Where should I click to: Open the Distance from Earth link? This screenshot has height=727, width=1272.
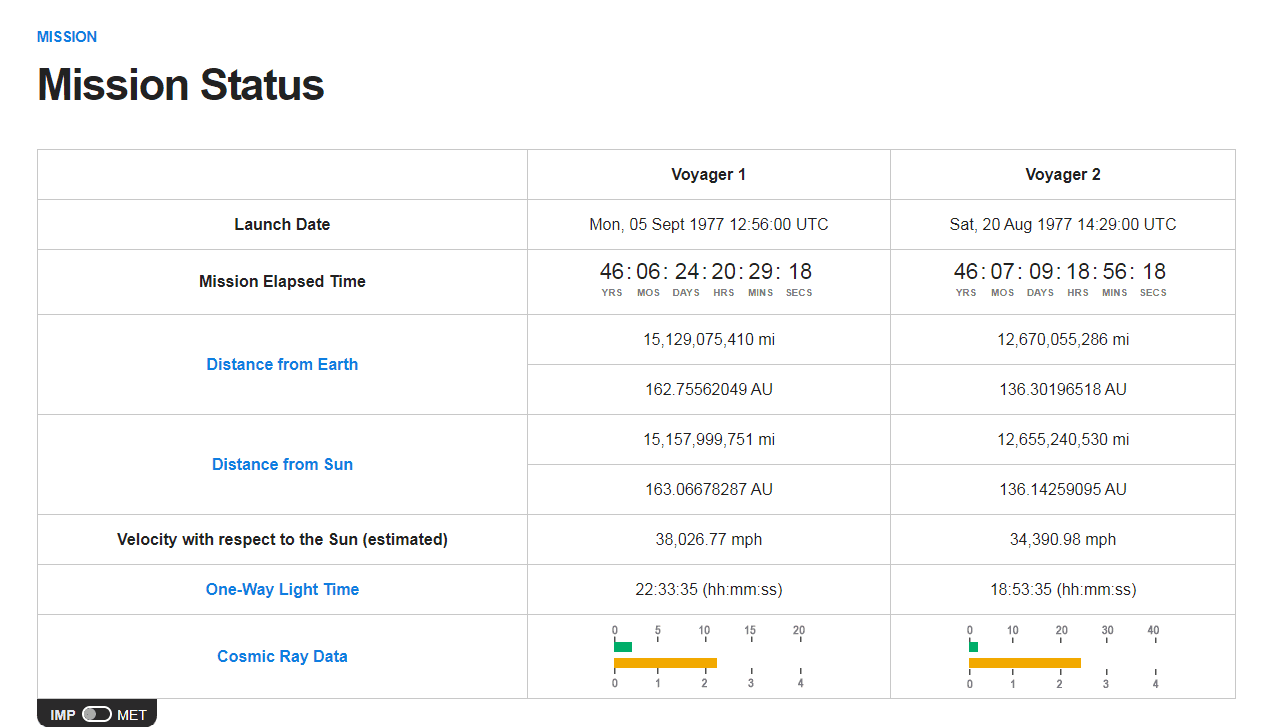[x=282, y=364]
